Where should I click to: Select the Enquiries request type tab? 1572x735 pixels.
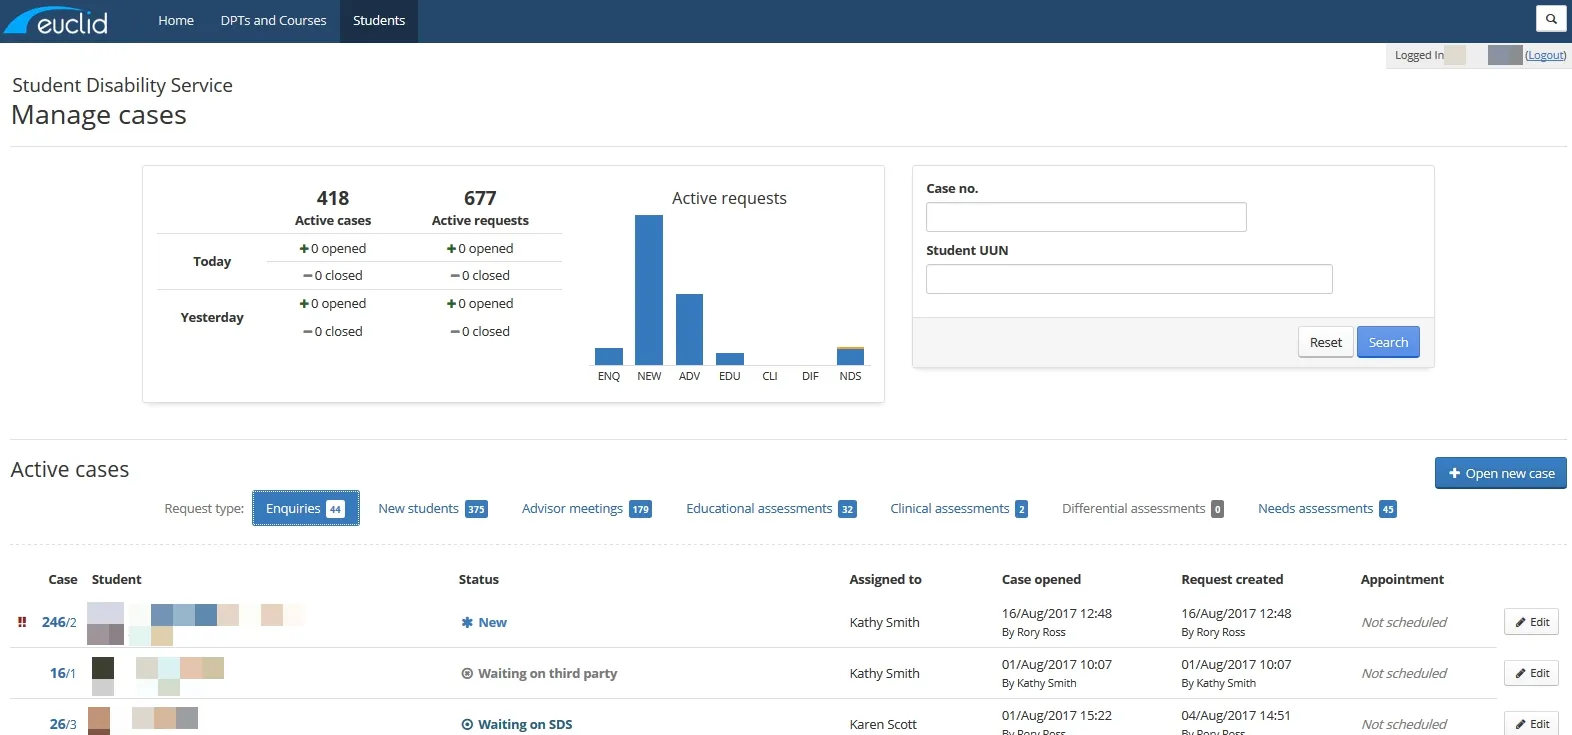(305, 508)
